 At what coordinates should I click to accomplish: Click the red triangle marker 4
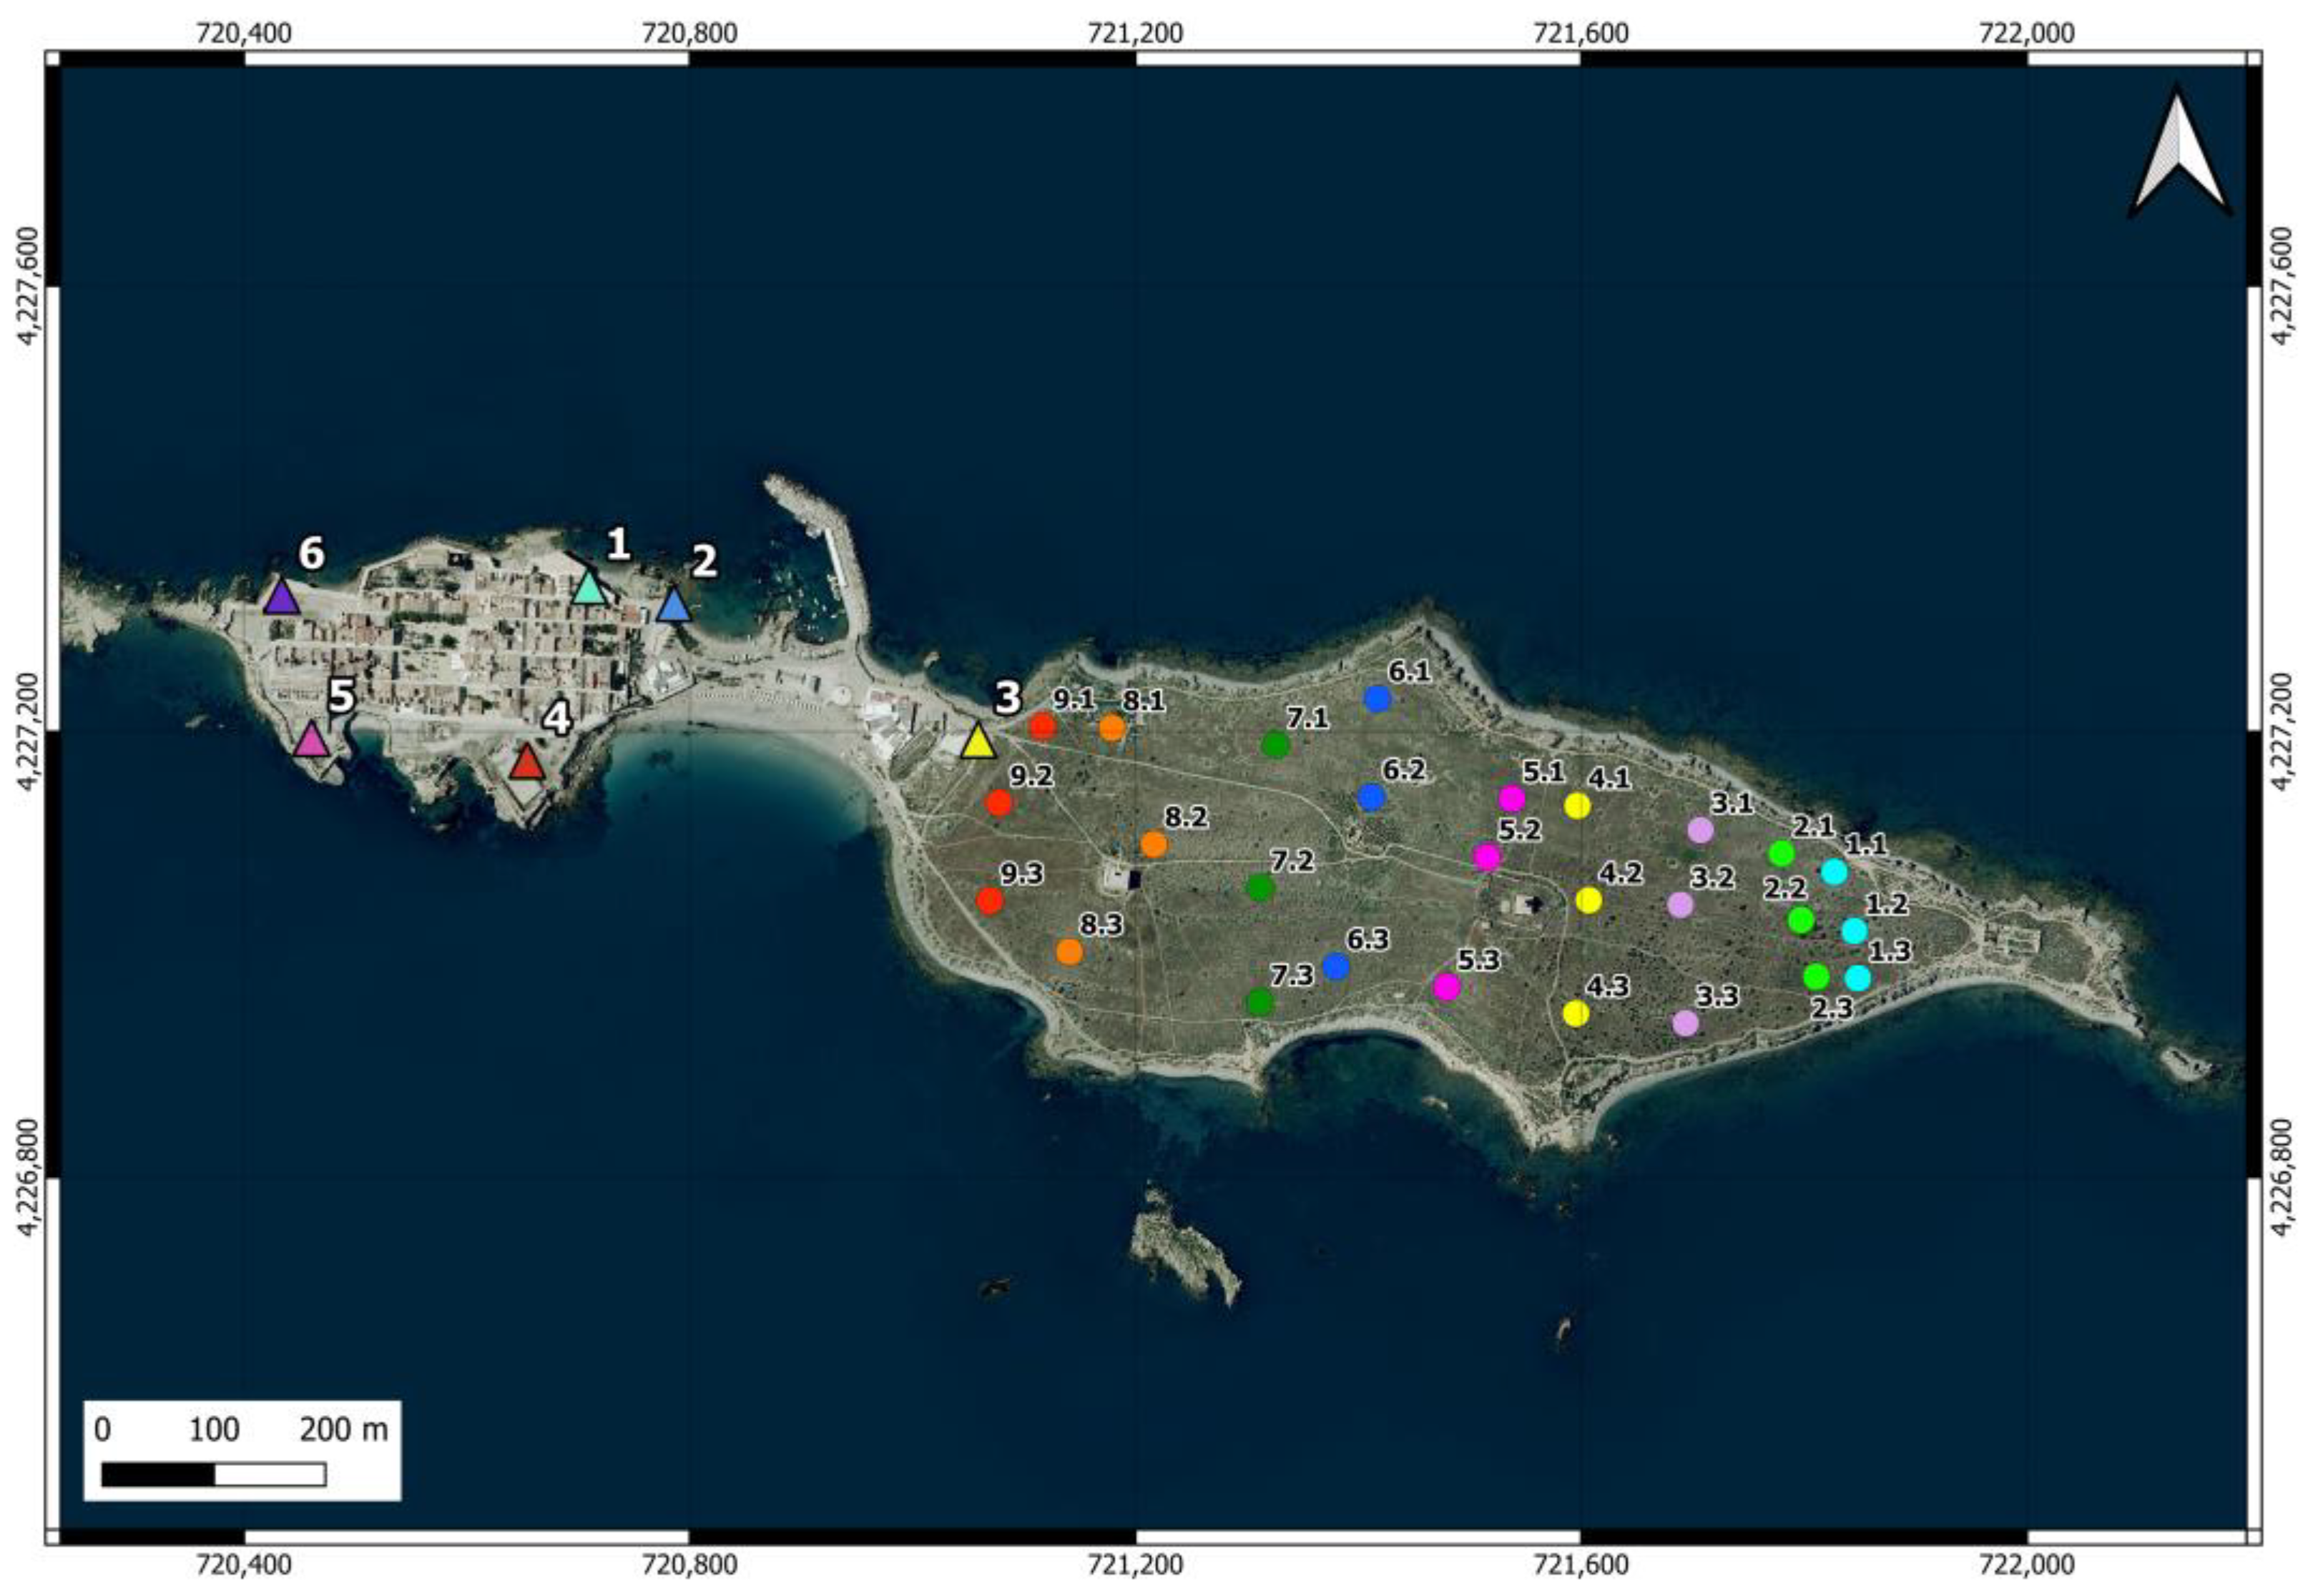527,764
